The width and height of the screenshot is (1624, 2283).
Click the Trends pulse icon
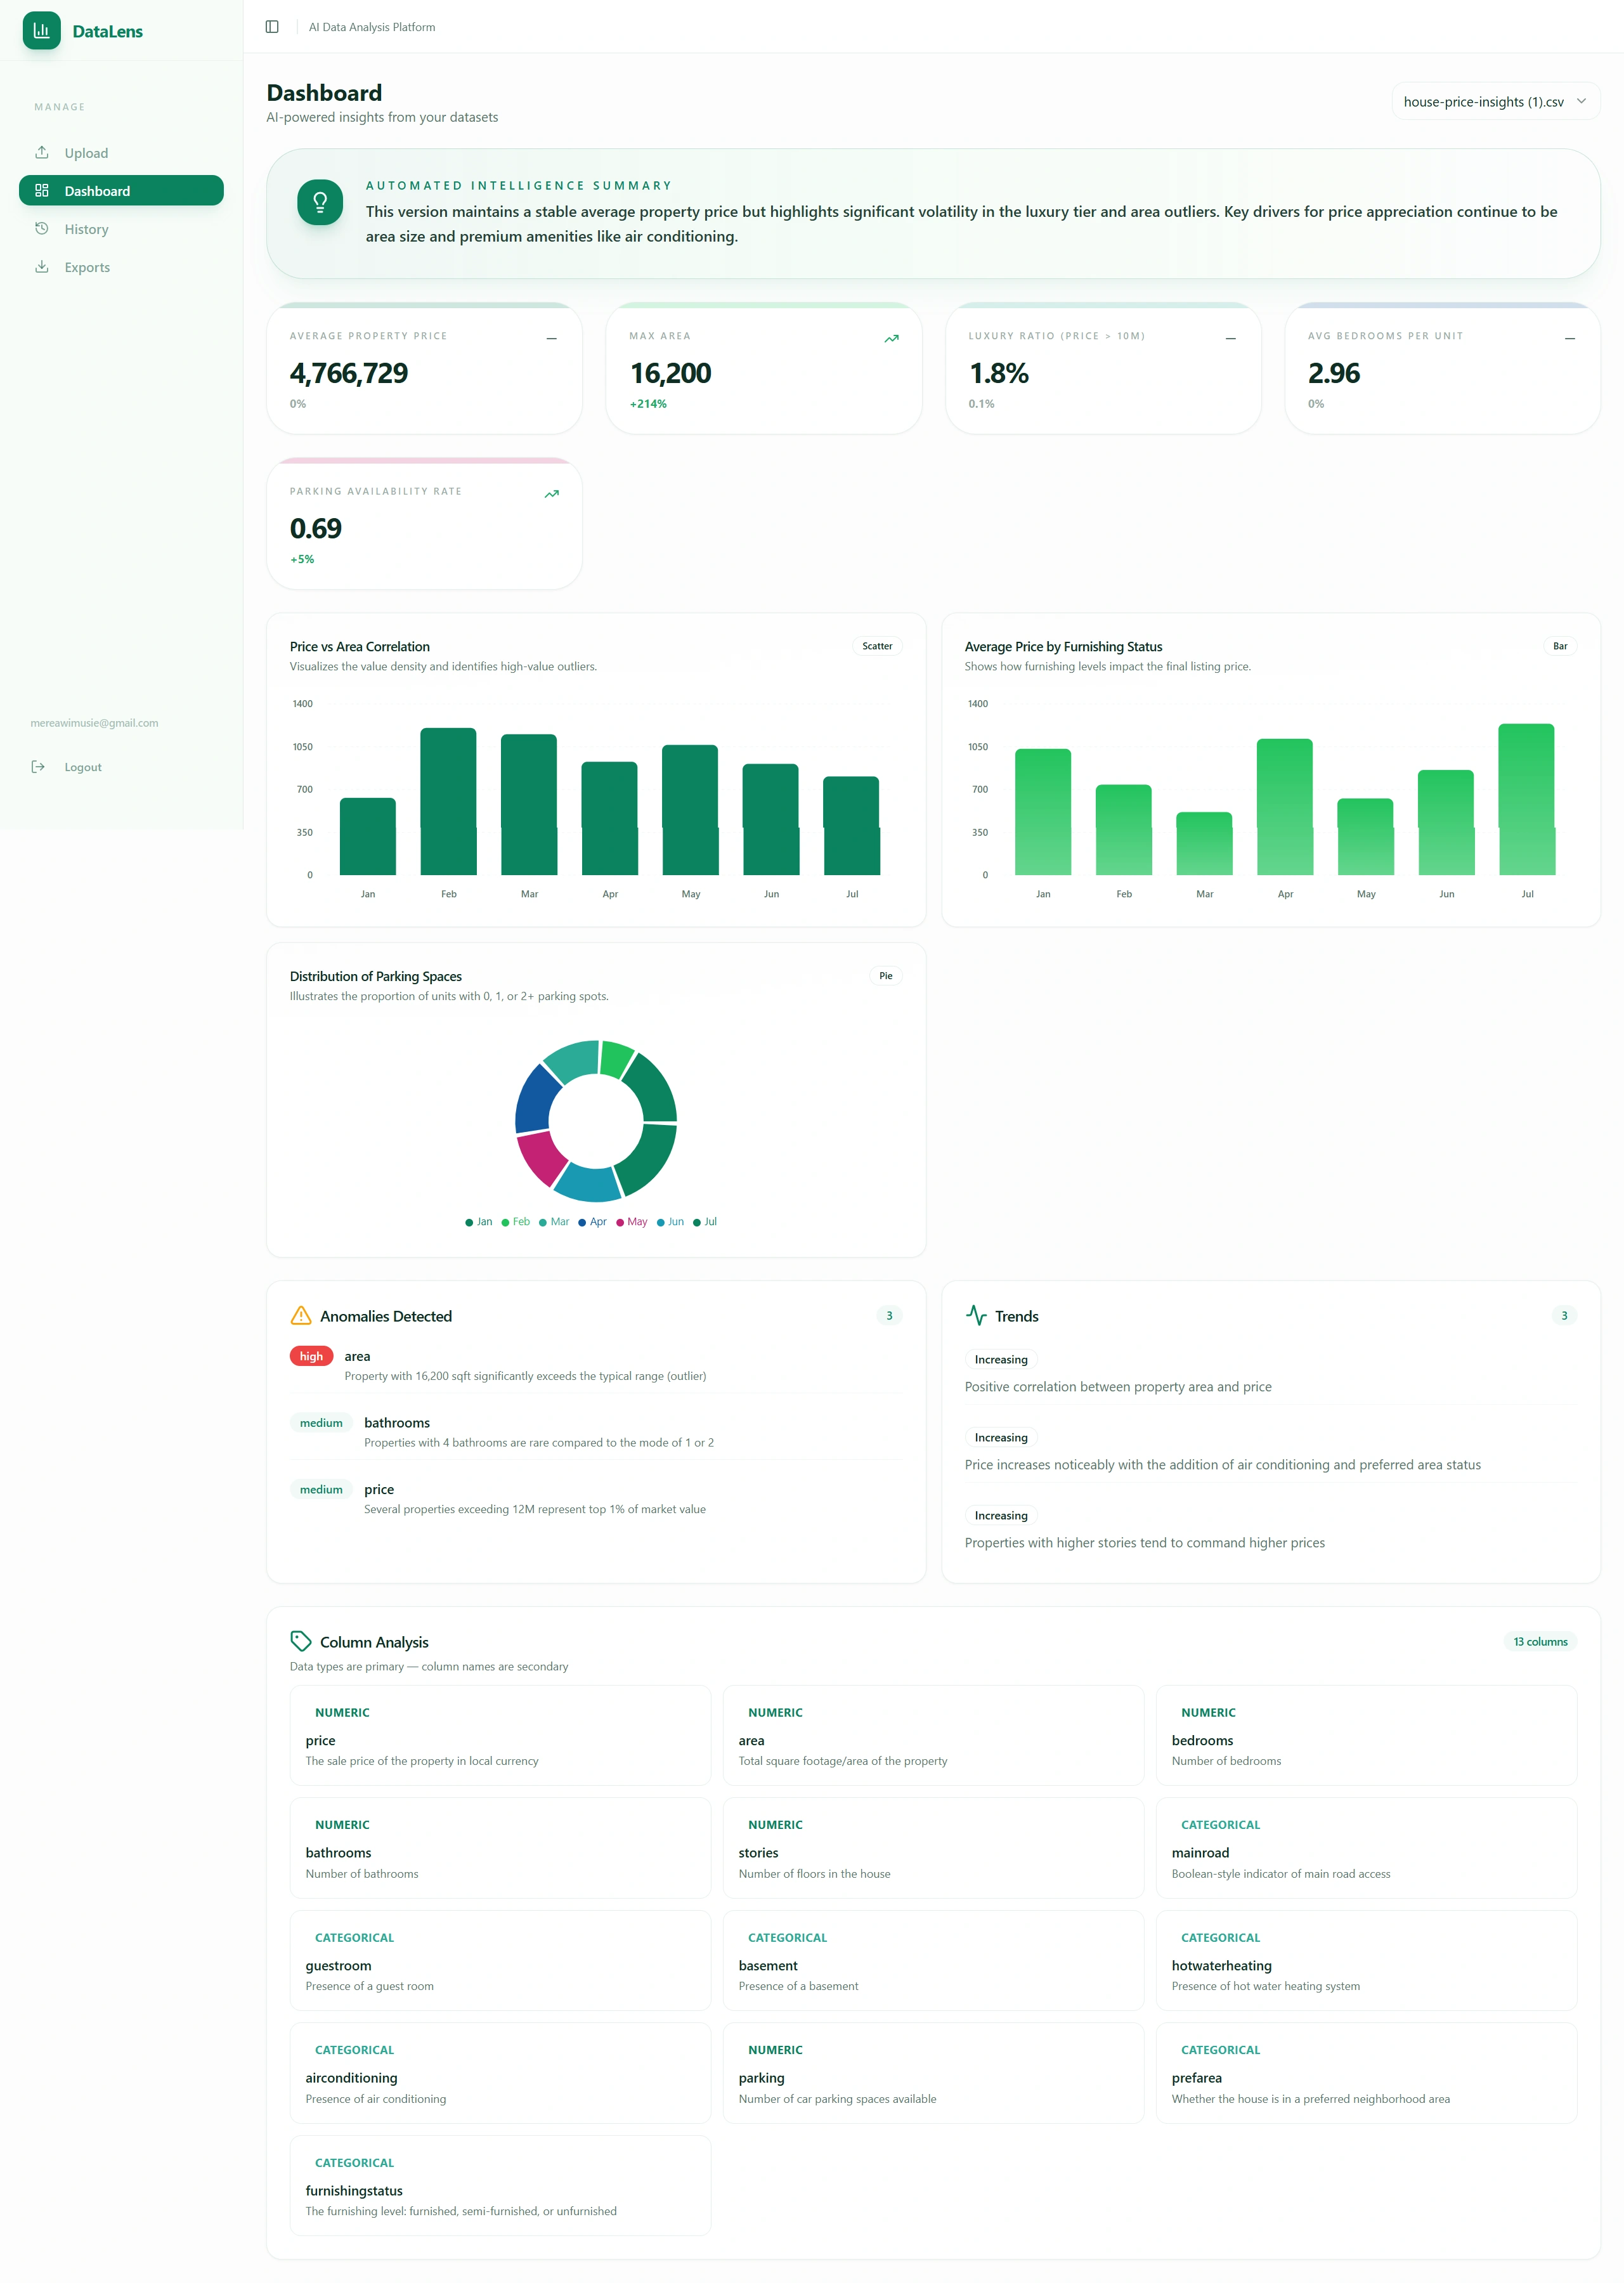coord(976,1316)
